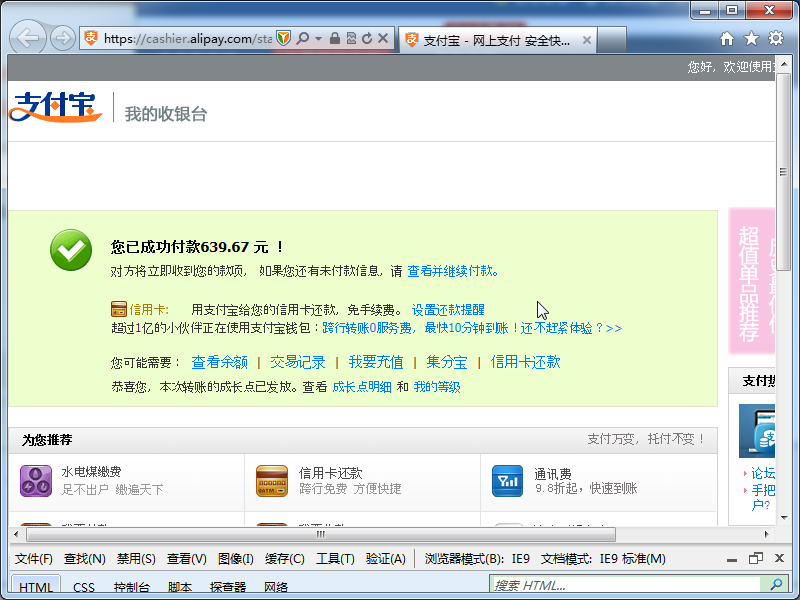Open the 我的等级 link

[437, 387]
